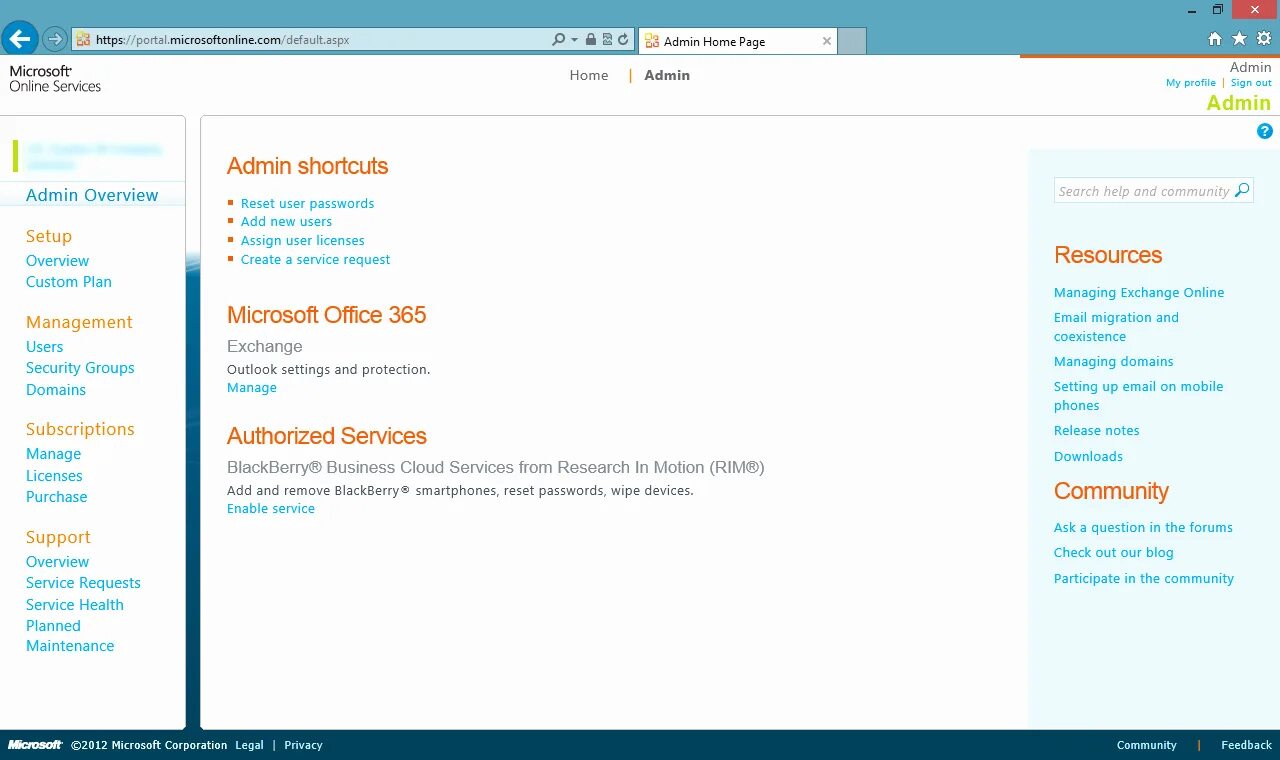Screen dimensions: 1280x760
Task: Open Users under Management
Action: [x=44, y=347]
